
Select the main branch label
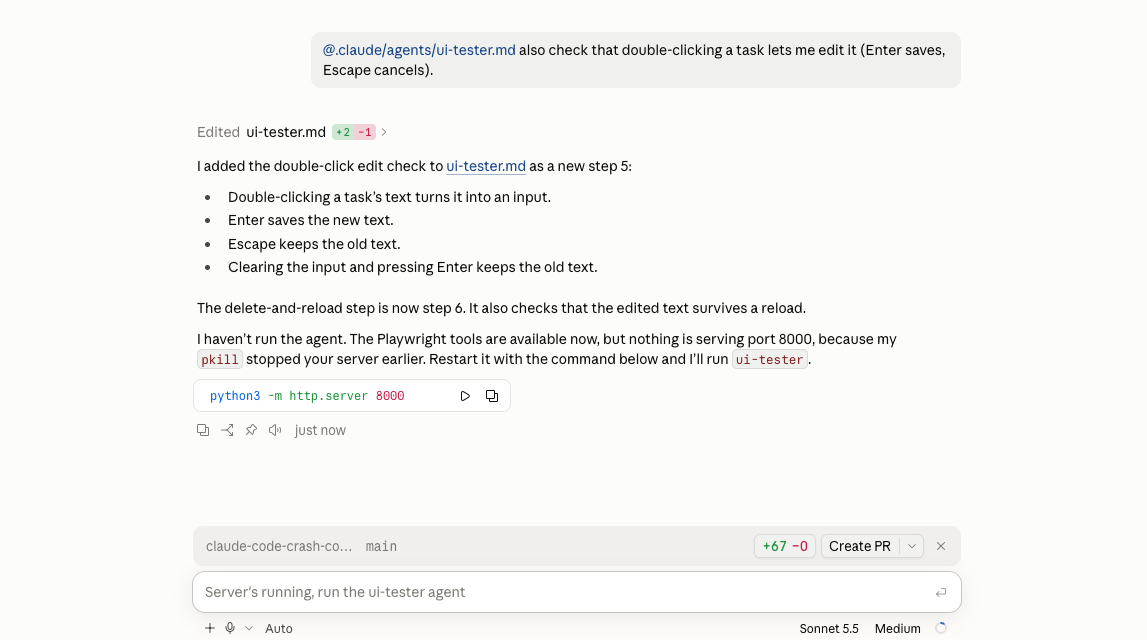381,546
